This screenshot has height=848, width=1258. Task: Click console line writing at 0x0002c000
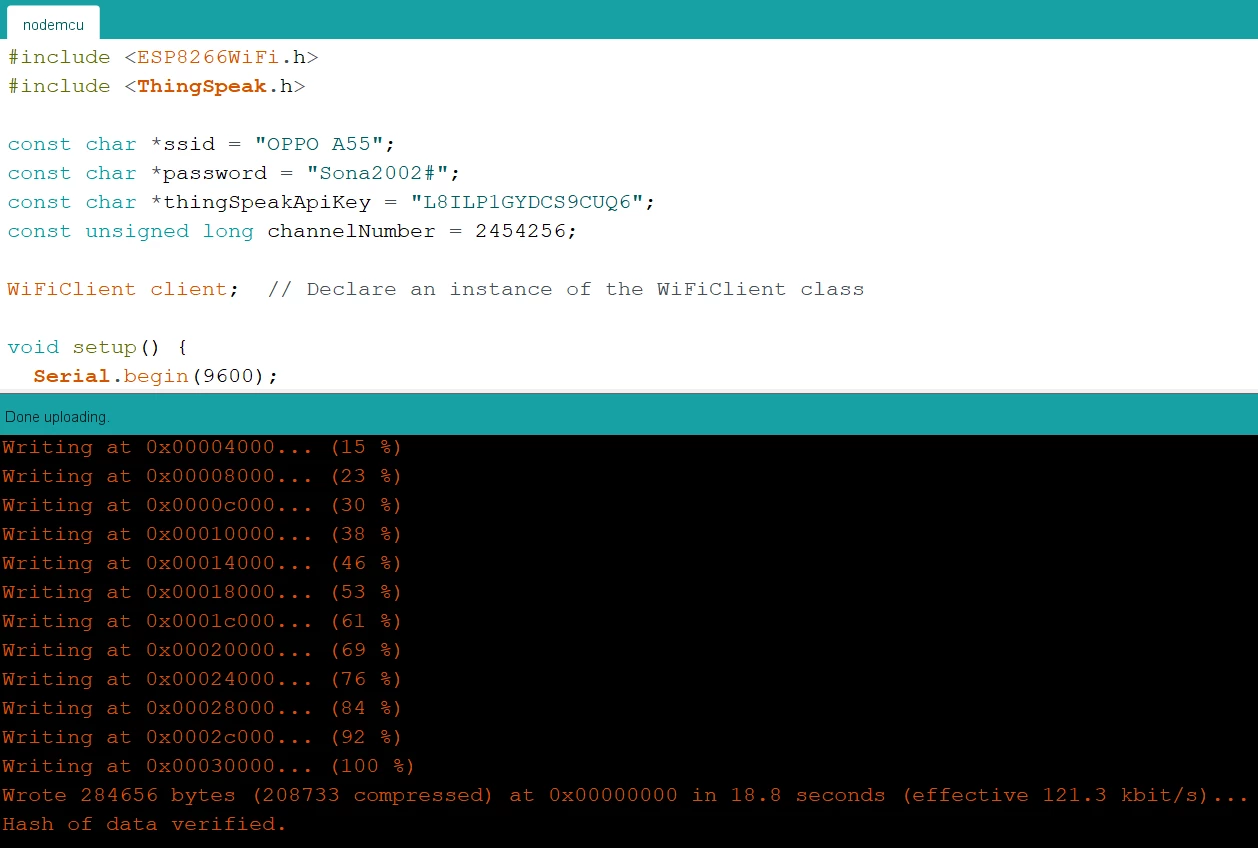[202, 737]
